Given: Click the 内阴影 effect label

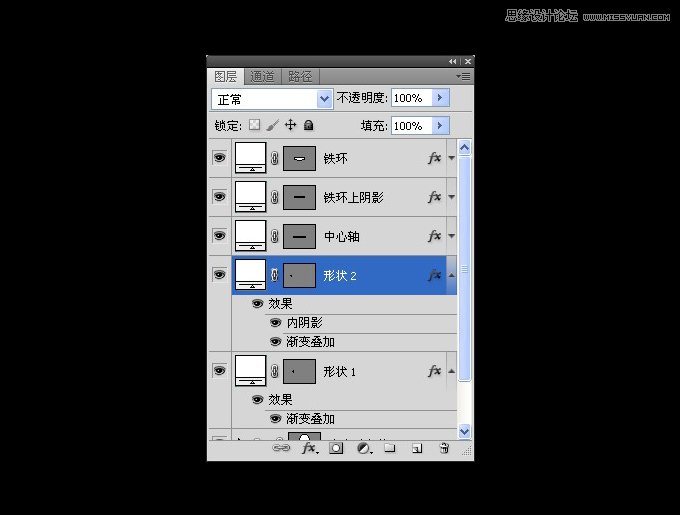Looking at the screenshot, I should (x=304, y=323).
